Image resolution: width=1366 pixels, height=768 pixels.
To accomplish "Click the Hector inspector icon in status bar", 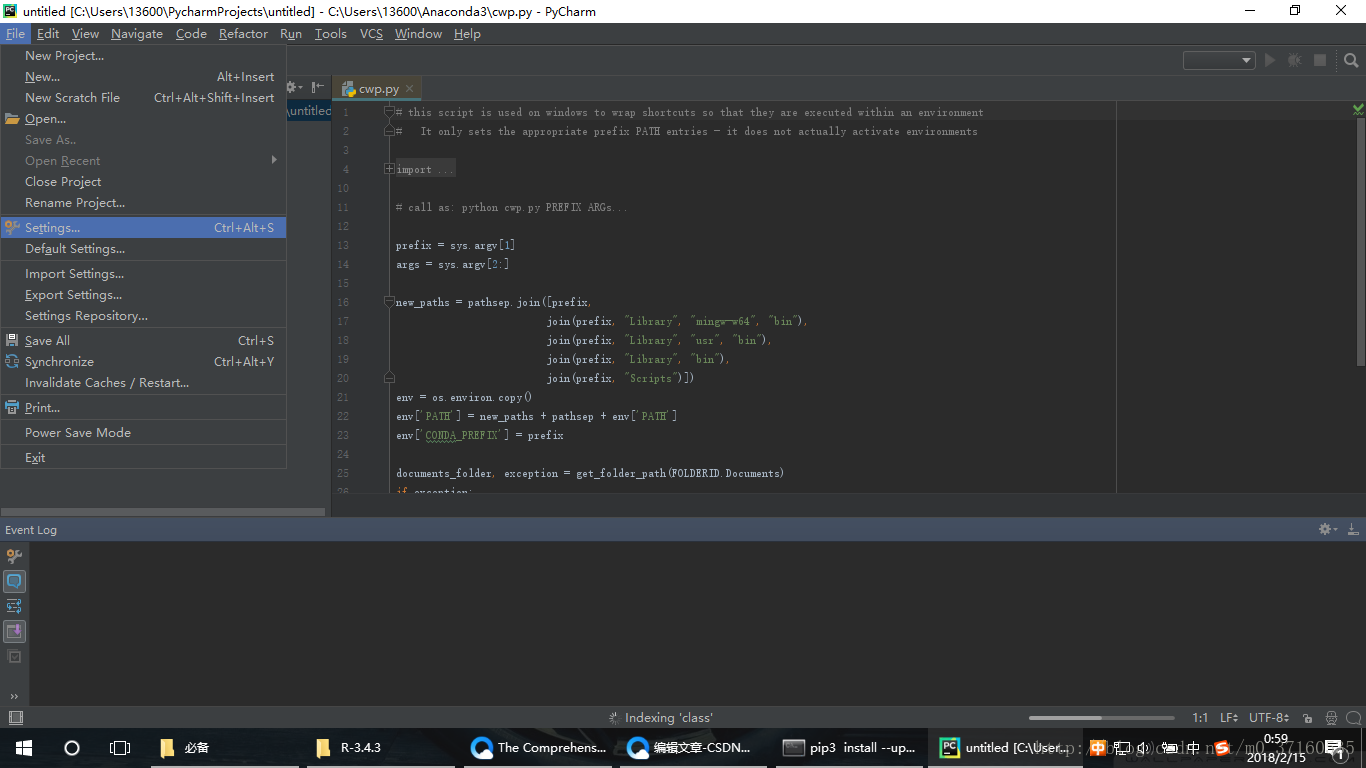I will (1331, 718).
